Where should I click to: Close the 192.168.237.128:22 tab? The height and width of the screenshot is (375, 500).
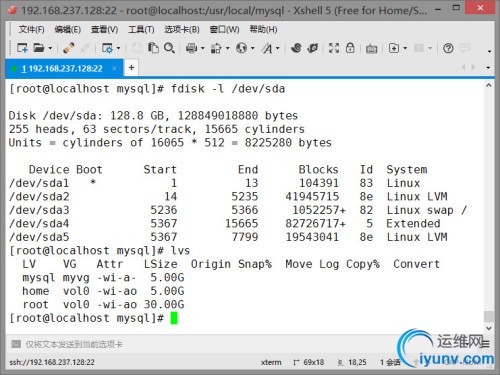tap(114, 68)
